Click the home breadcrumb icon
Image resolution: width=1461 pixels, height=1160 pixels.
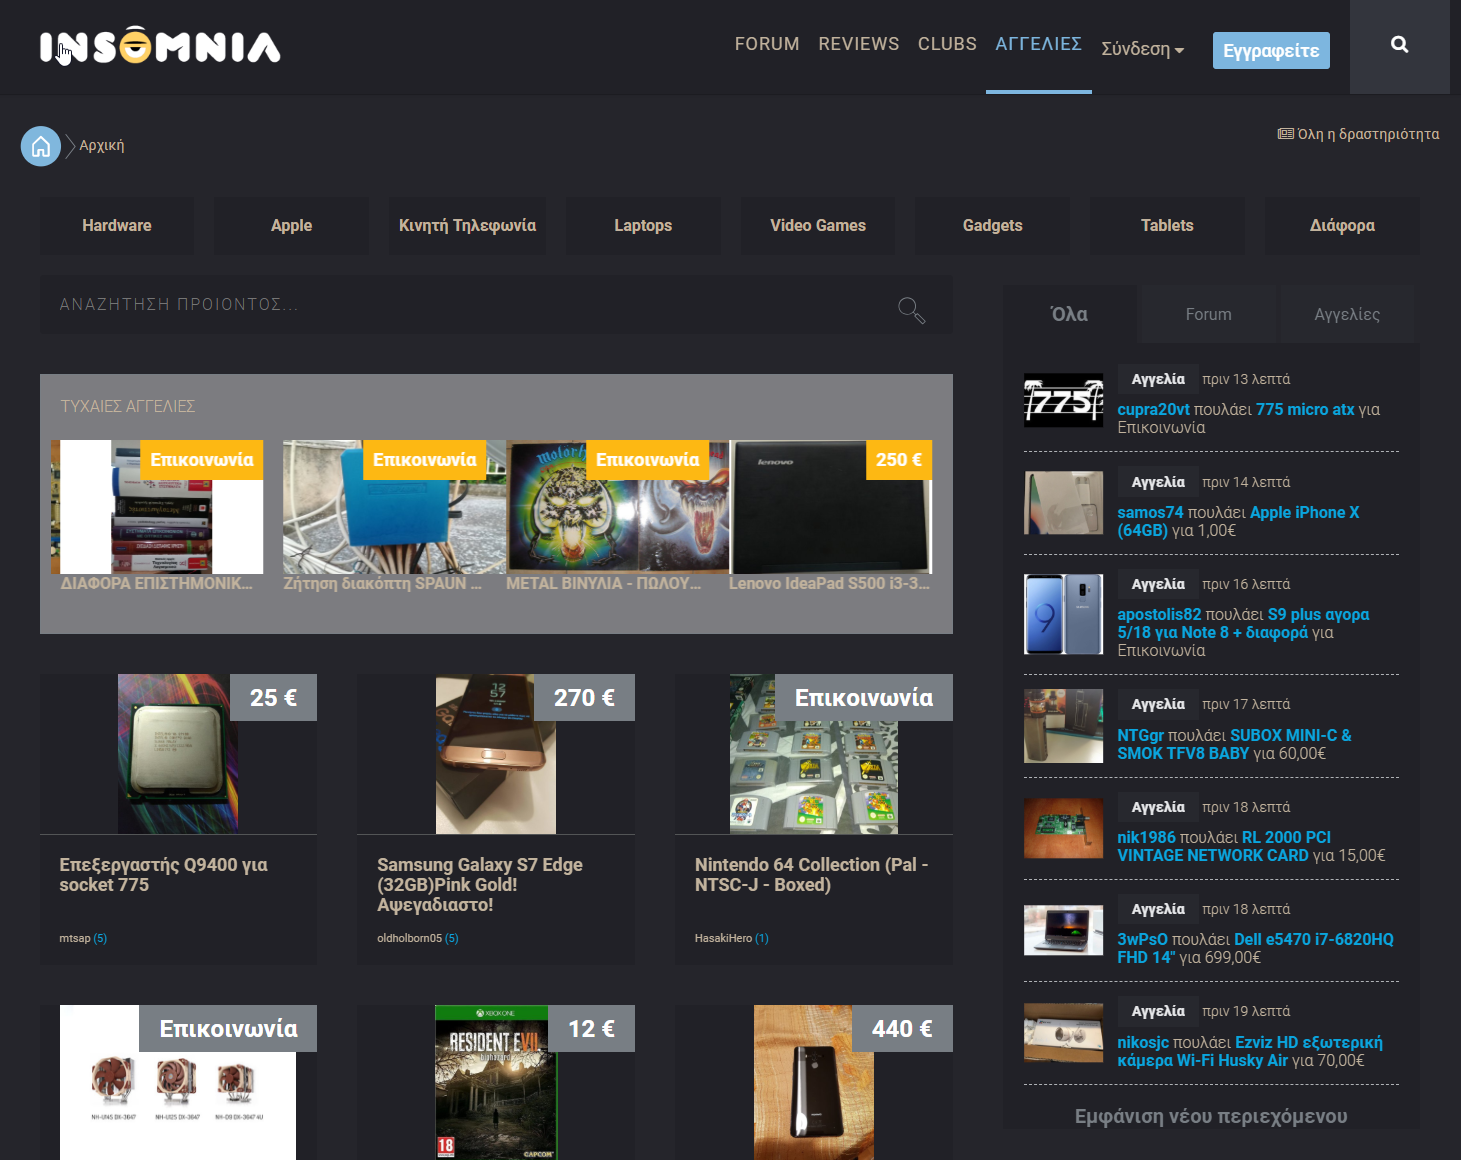[41, 146]
